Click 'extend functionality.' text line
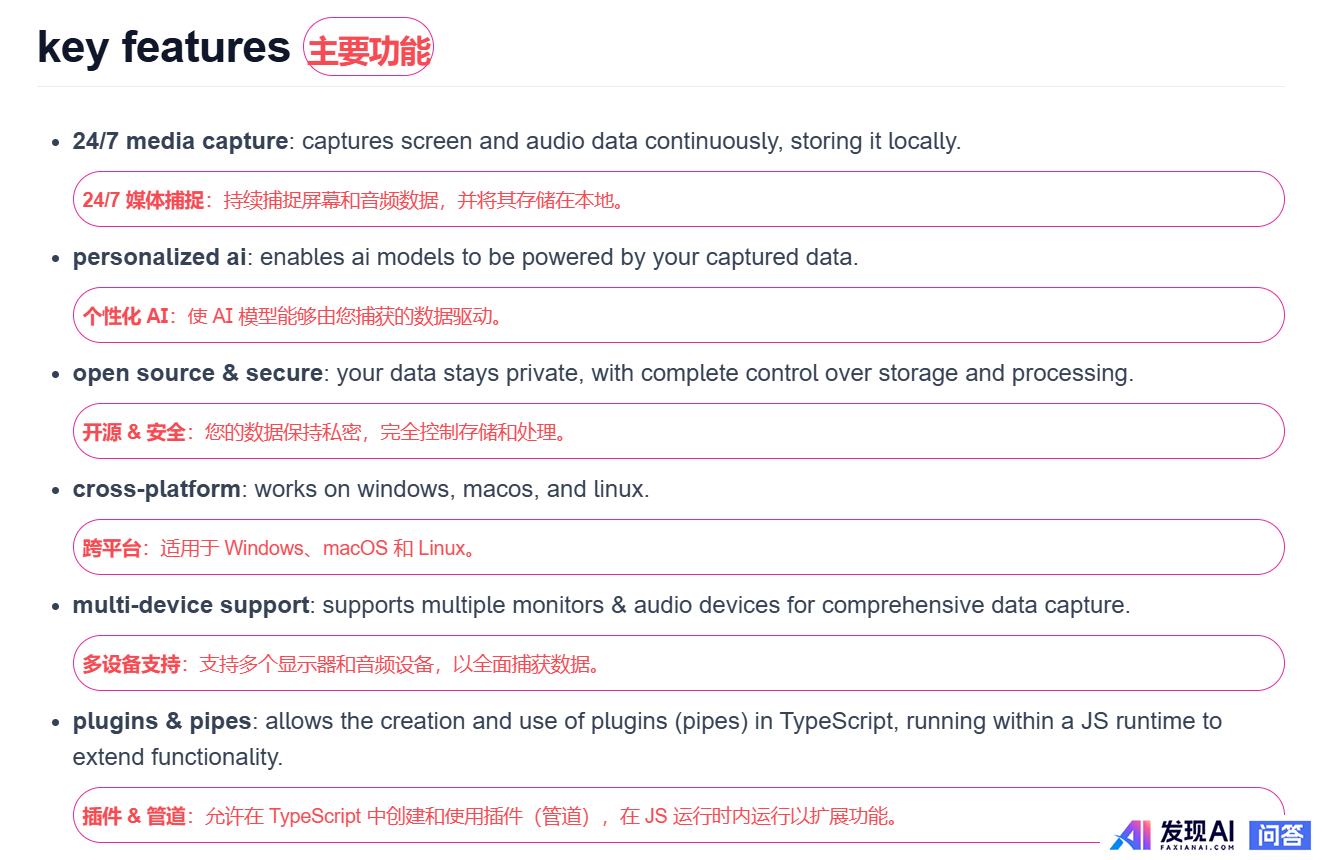Screen dimensions: 1326x860 pos(178,757)
